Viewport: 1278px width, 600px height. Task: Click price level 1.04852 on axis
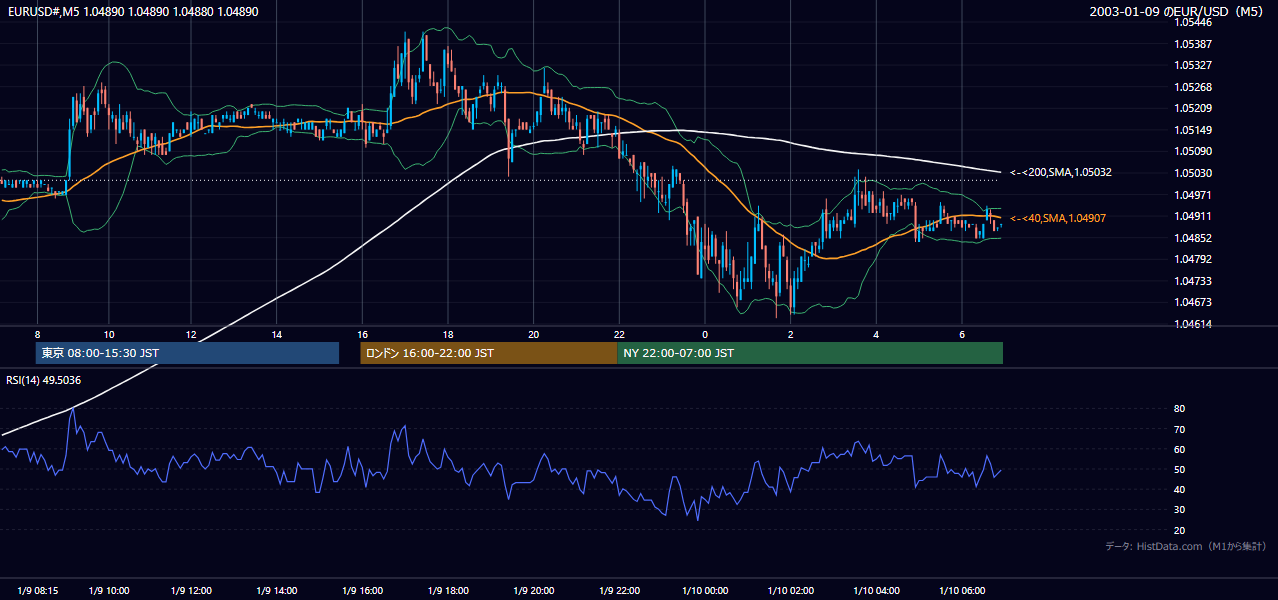[x=1192, y=238]
